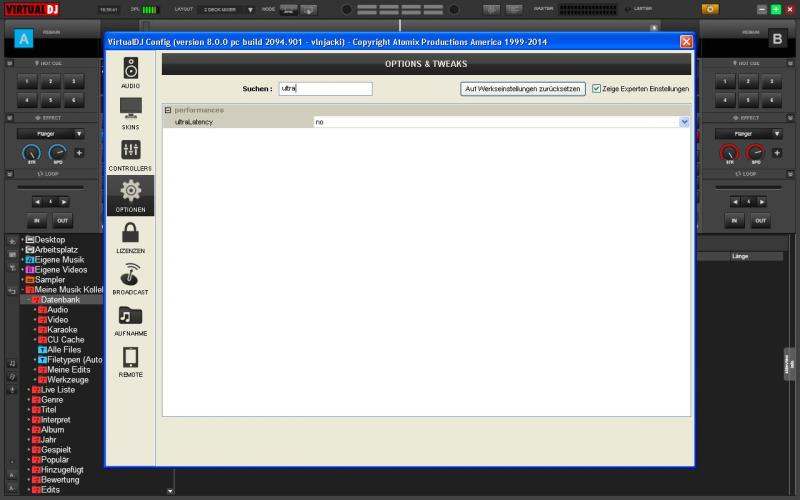This screenshot has width=800, height=500.
Task: Close the VirtualDJ Config dialog
Action: coord(686,42)
